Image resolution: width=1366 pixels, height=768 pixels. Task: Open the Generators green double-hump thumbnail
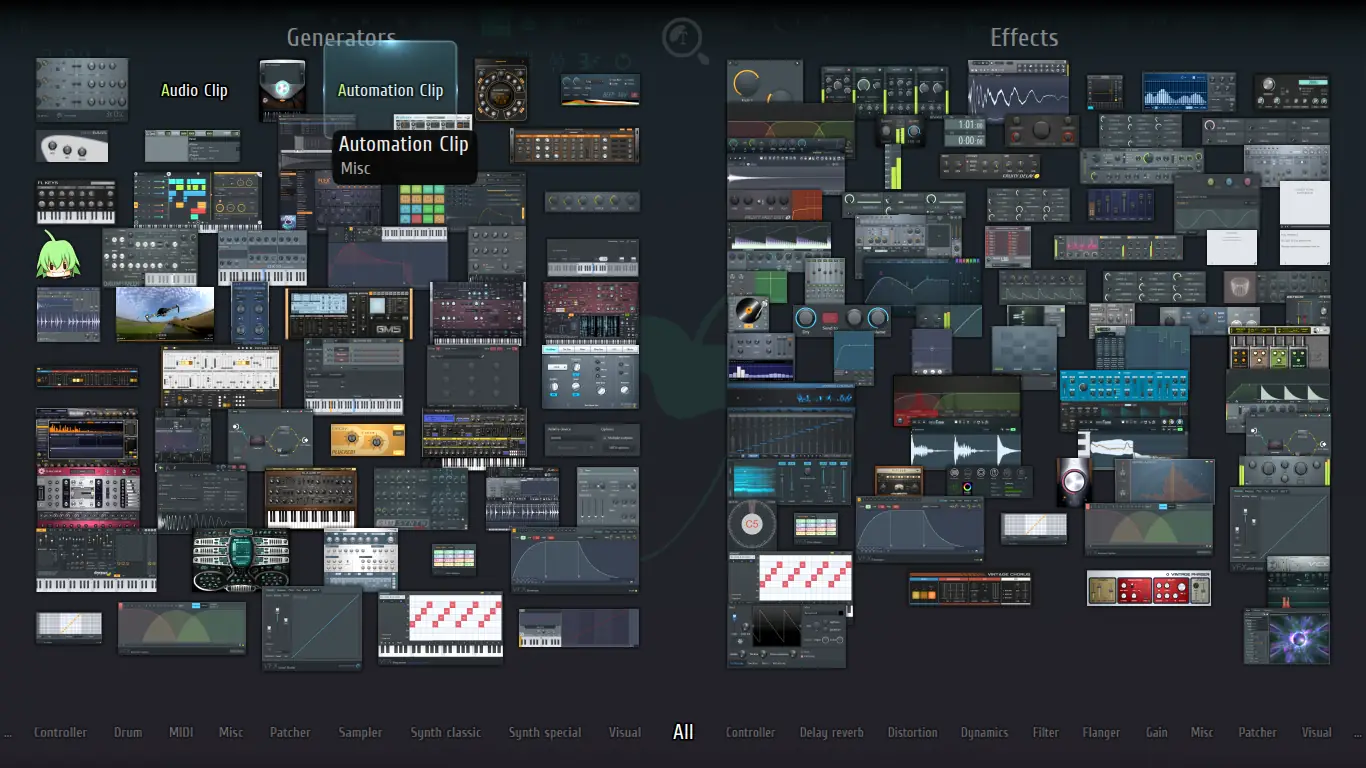[x=182, y=628]
